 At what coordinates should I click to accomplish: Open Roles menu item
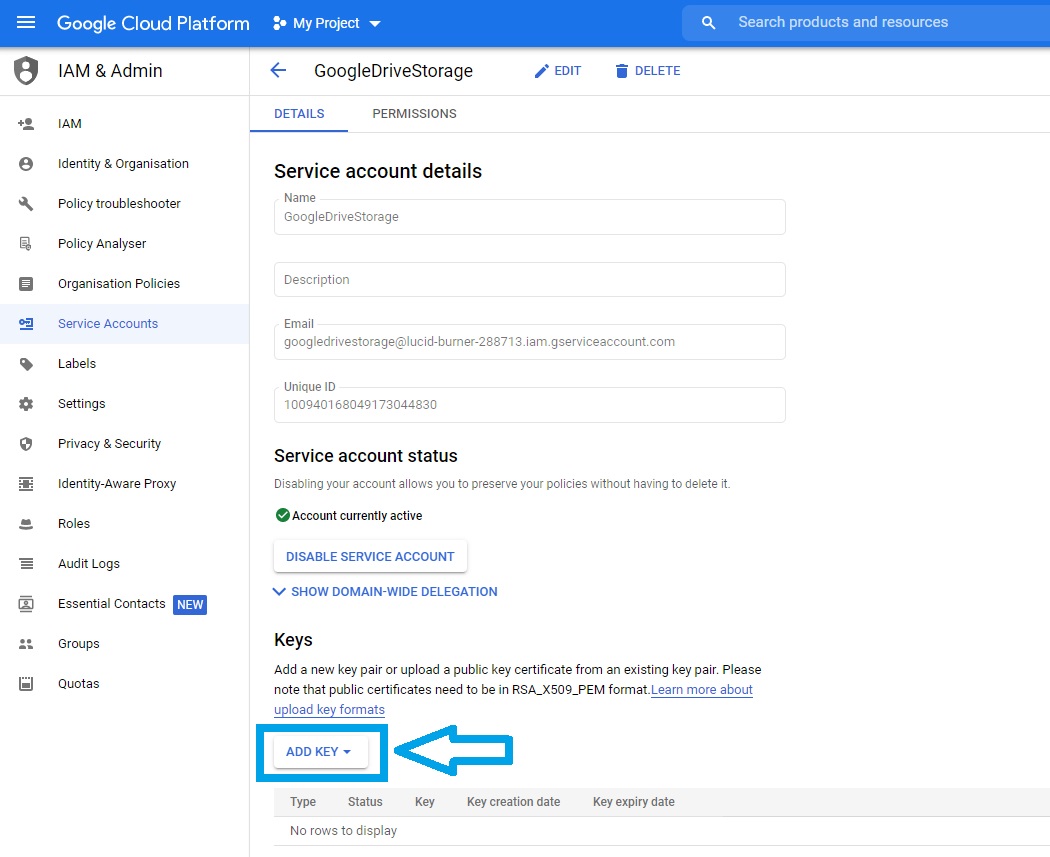click(x=125, y=524)
